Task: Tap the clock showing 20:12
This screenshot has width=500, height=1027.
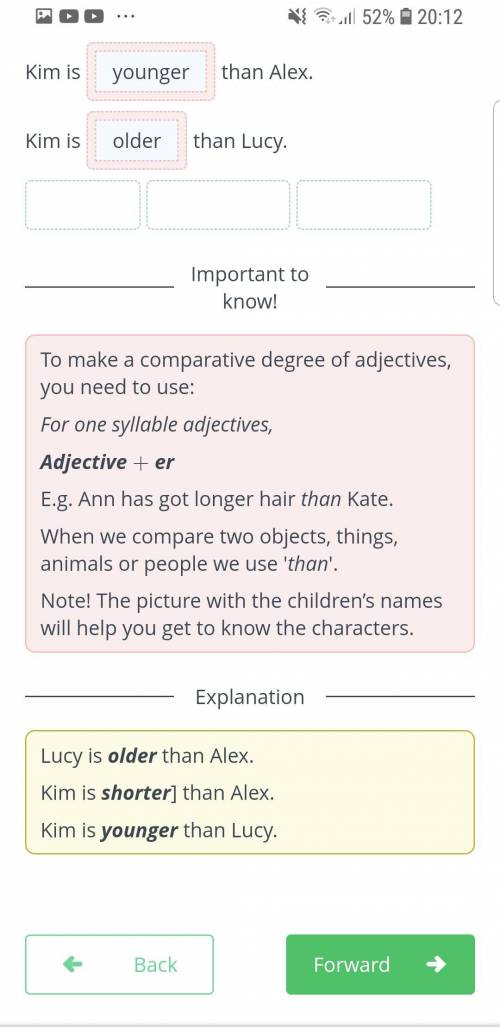Action: click(440, 16)
